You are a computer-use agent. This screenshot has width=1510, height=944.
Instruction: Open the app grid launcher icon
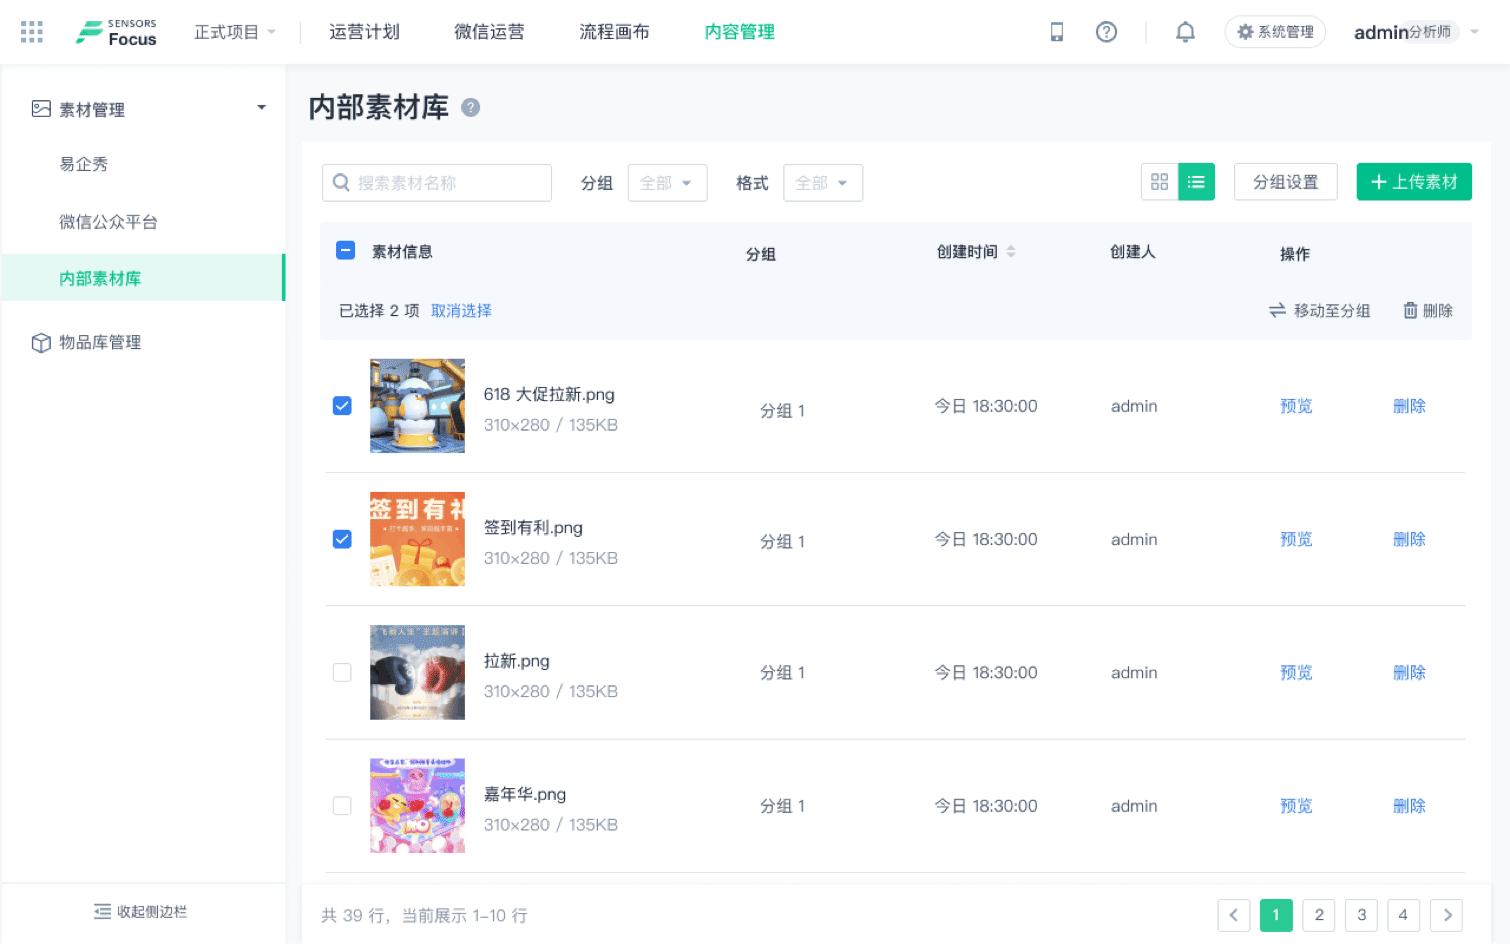point(32,32)
